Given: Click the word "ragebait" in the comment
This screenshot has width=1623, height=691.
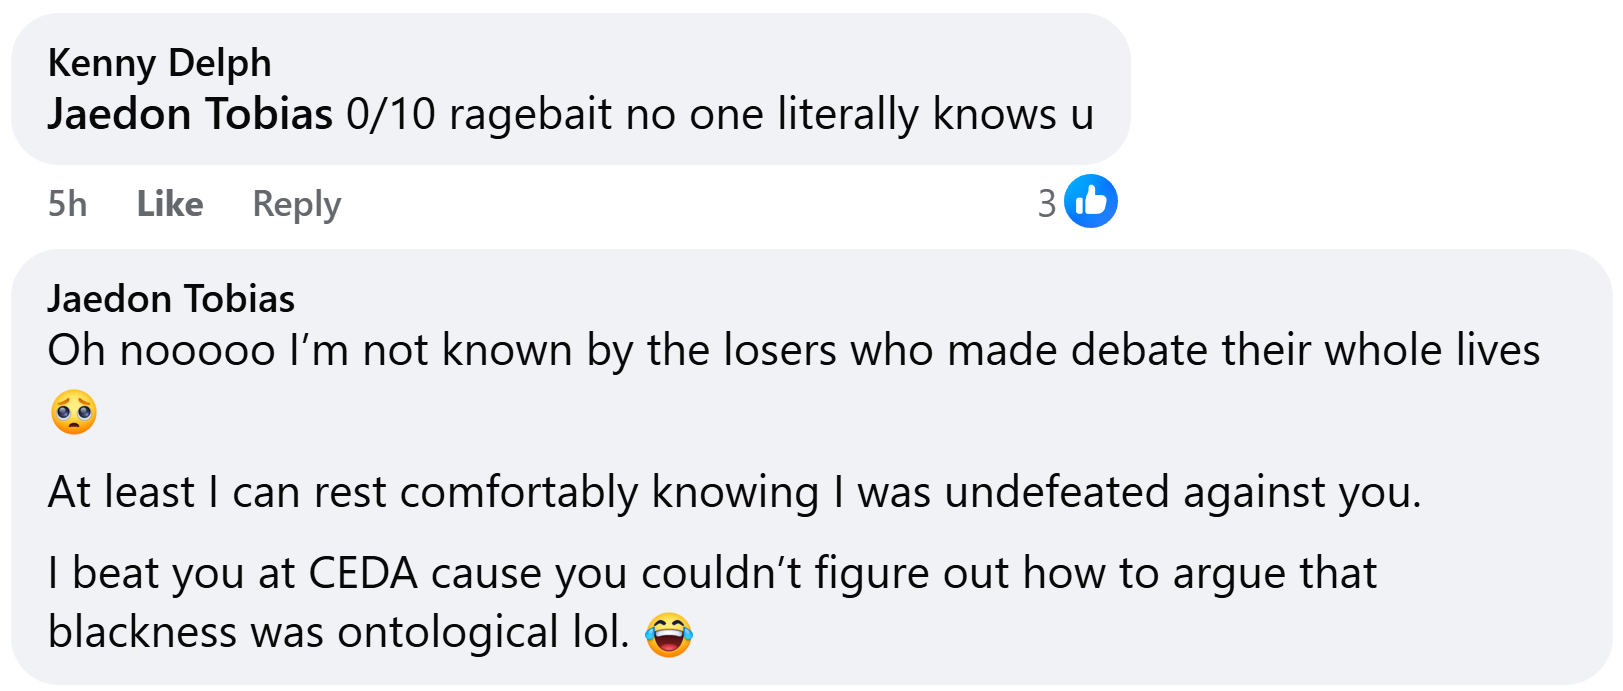Looking at the screenshot, I should pos(530,114).
